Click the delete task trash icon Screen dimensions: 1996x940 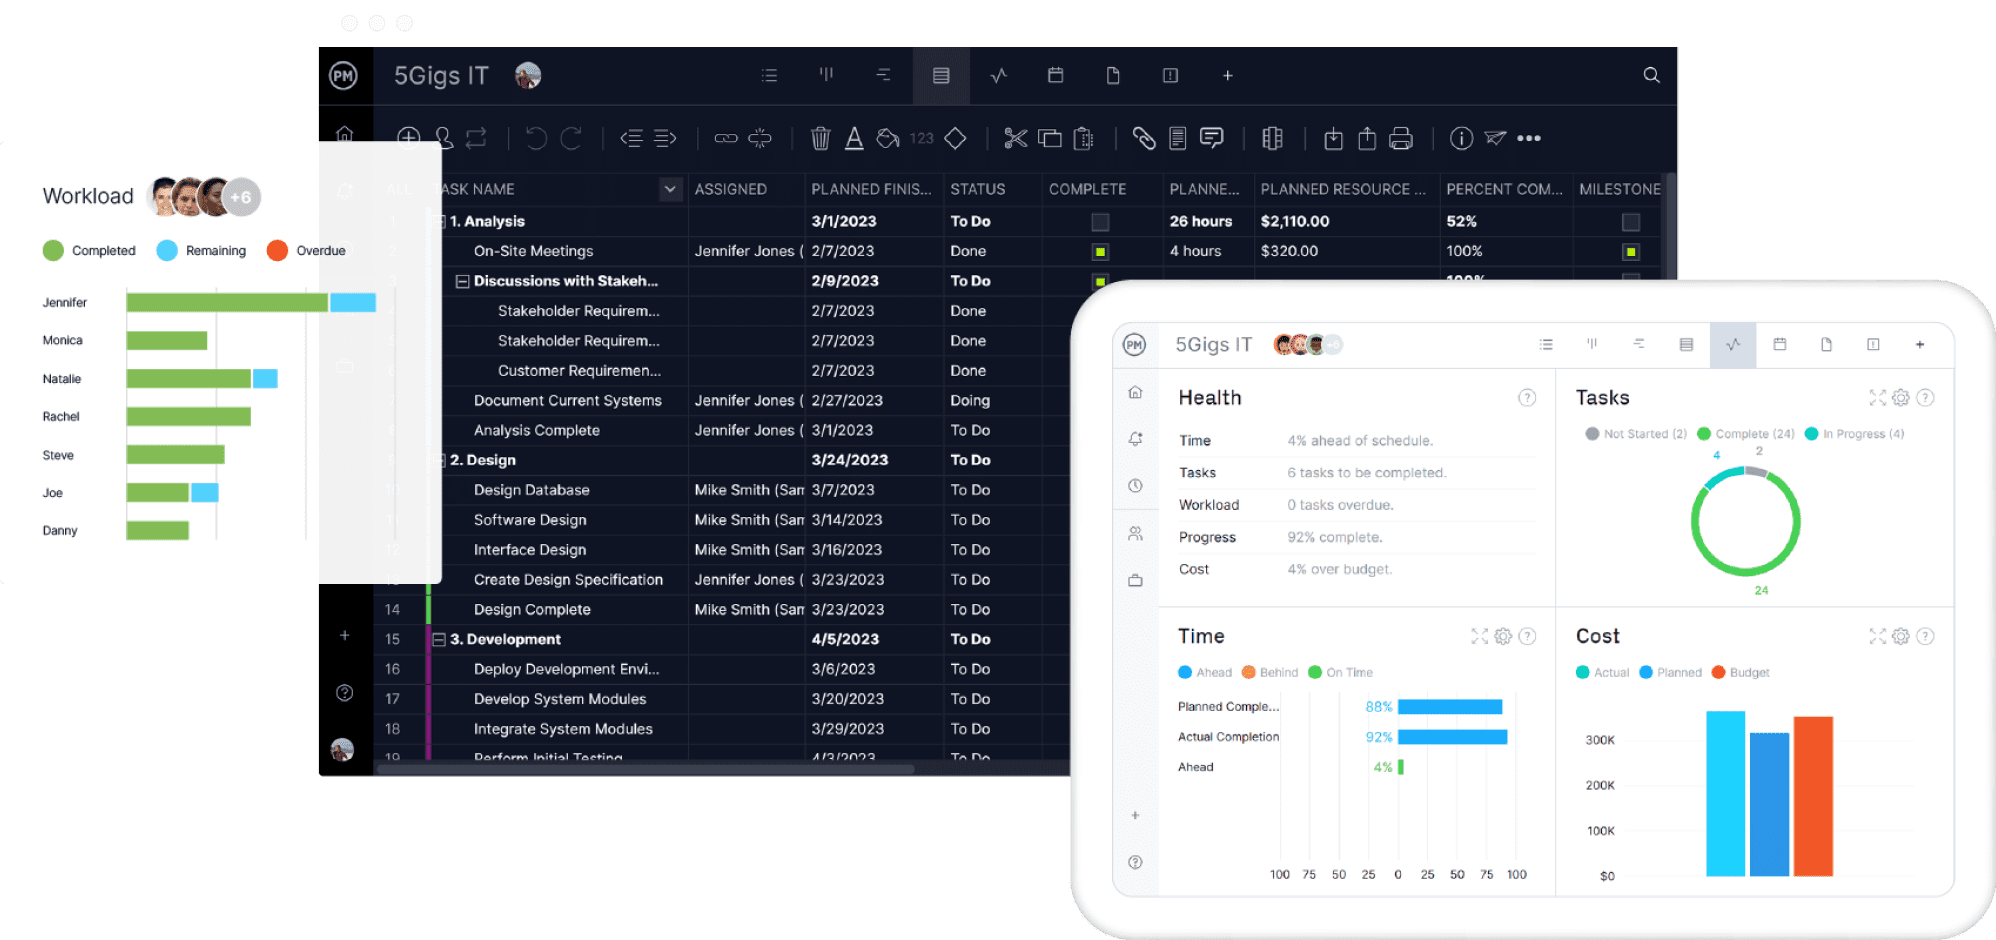[820, 138]
